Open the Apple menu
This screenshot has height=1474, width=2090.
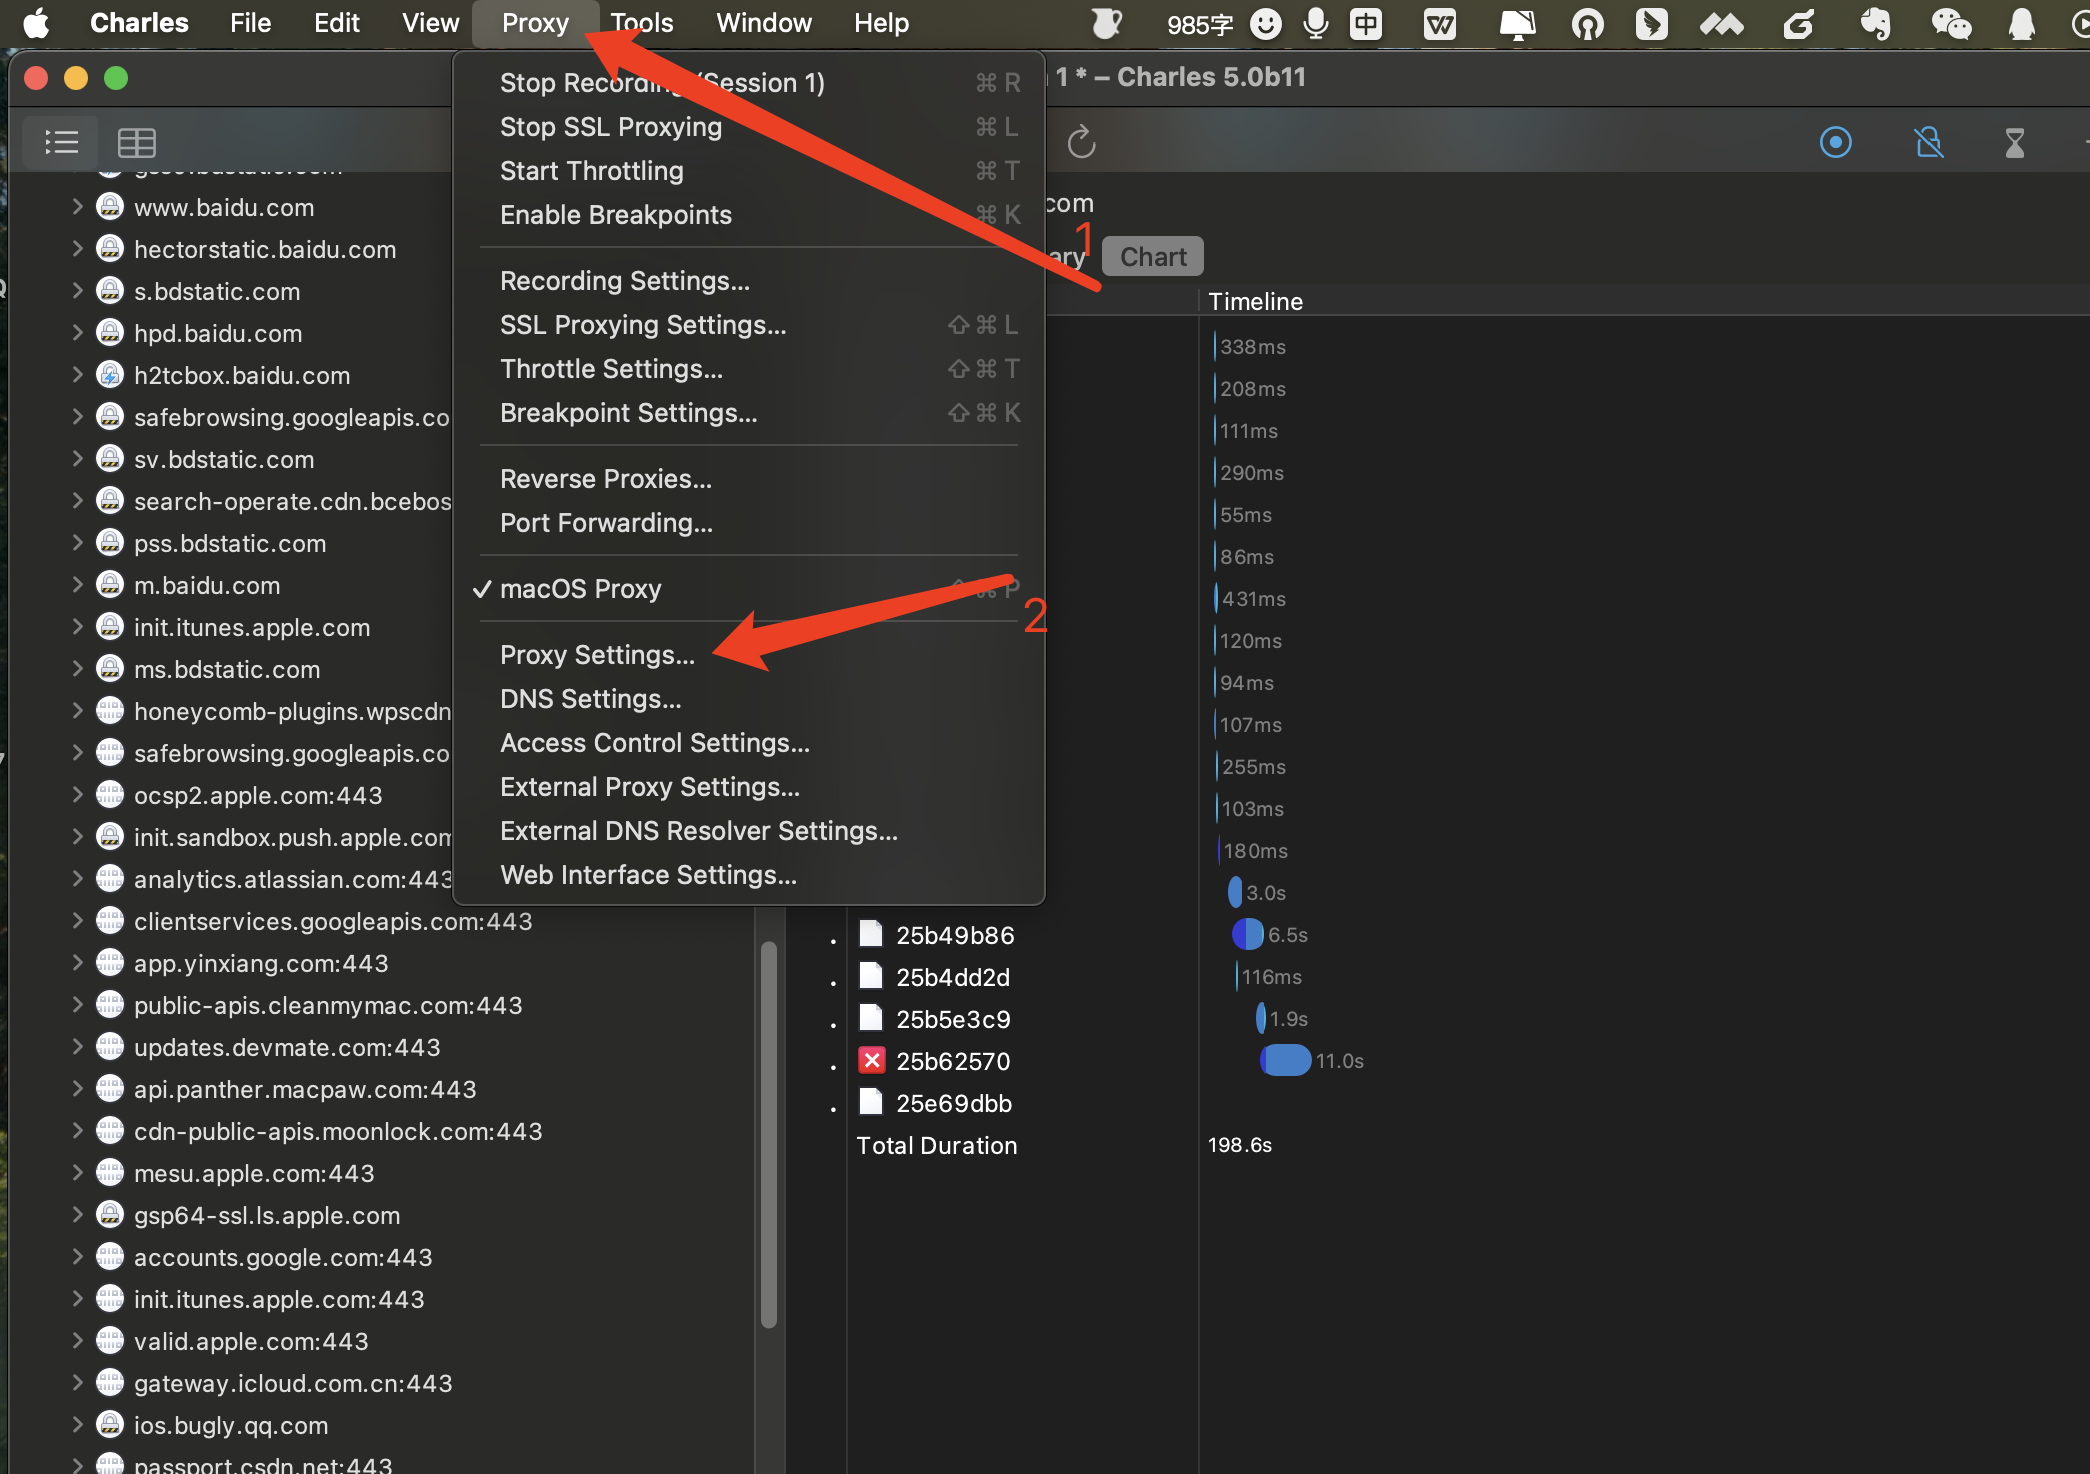[36, 22]
